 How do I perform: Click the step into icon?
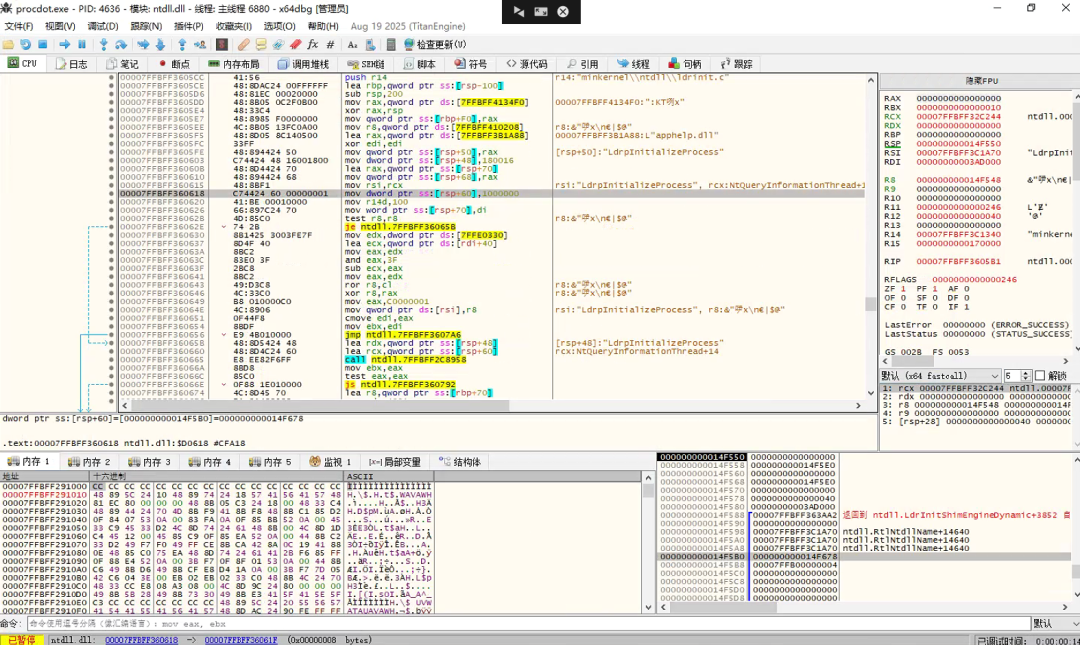click(x=104, y=45)
